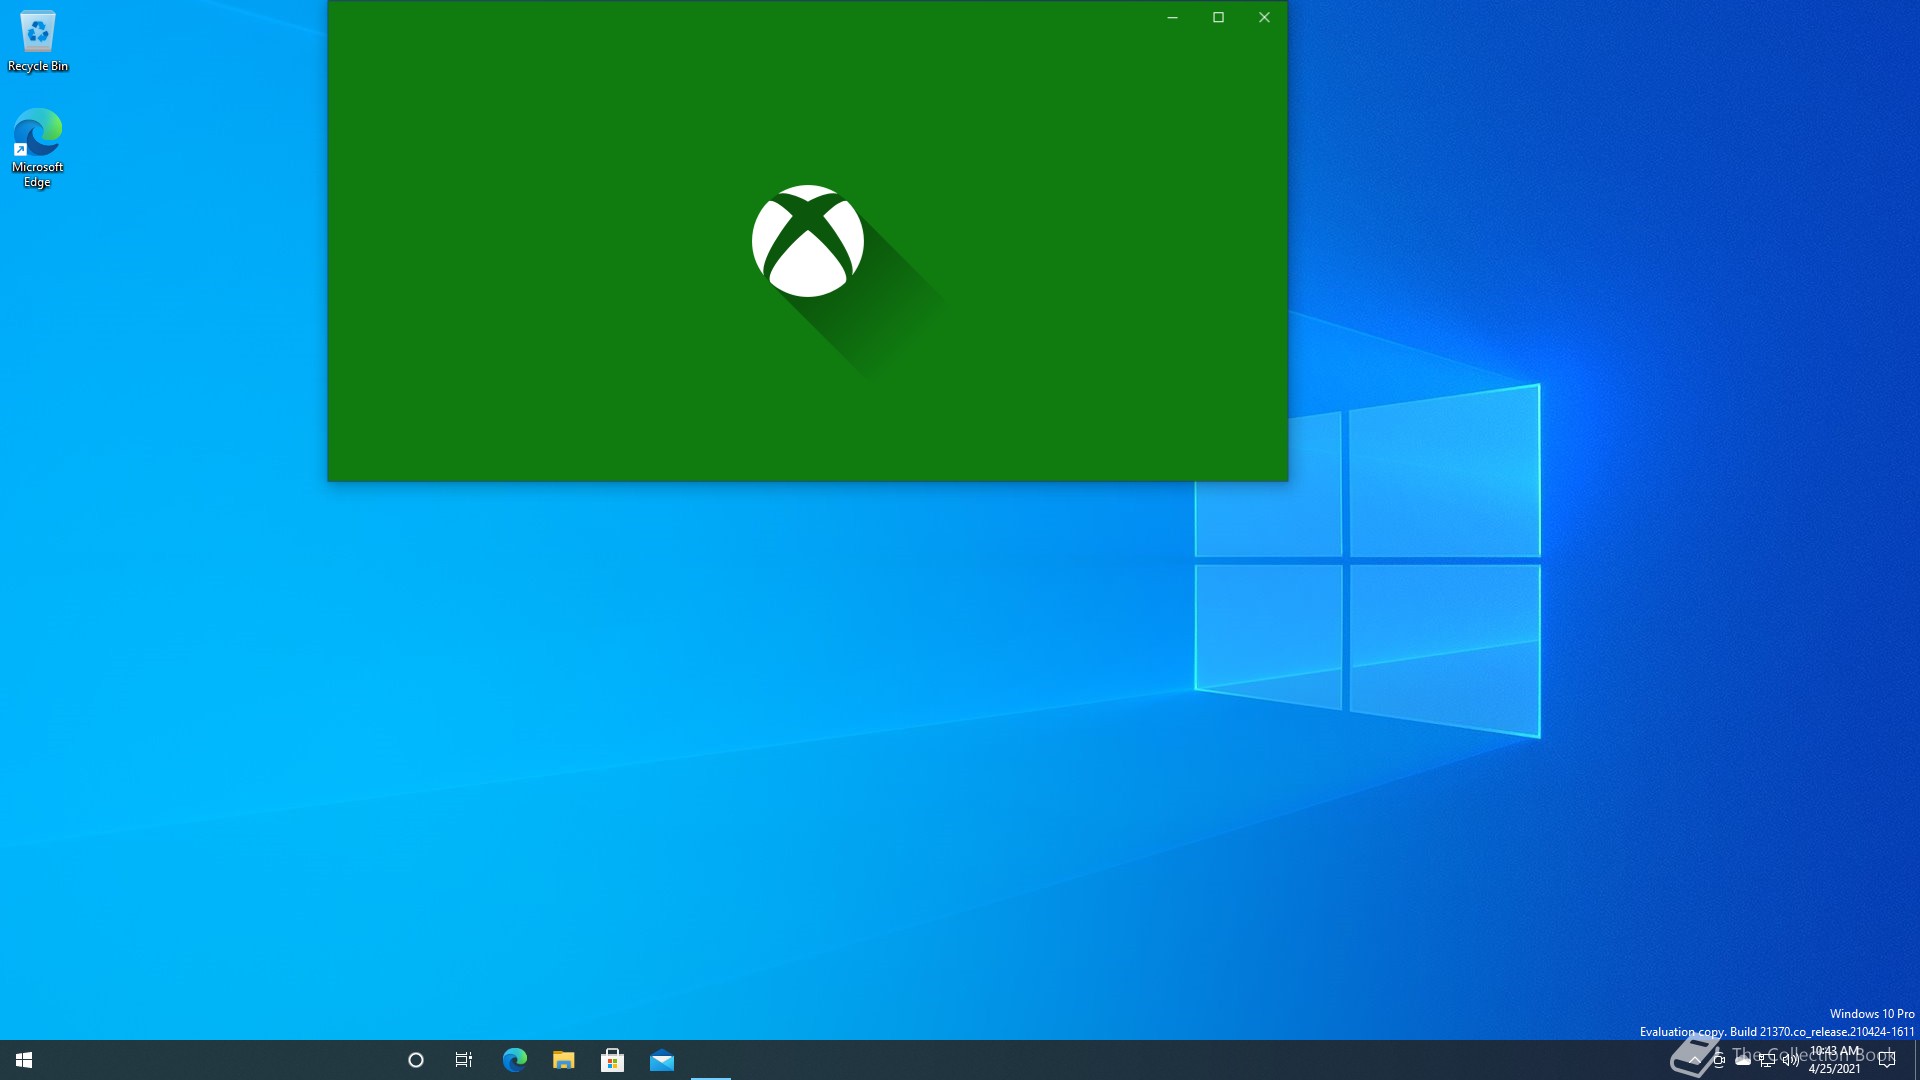Open the clock and date flyout
This screenshot has height=1080, width=1920.
tap(1835, 1060)
